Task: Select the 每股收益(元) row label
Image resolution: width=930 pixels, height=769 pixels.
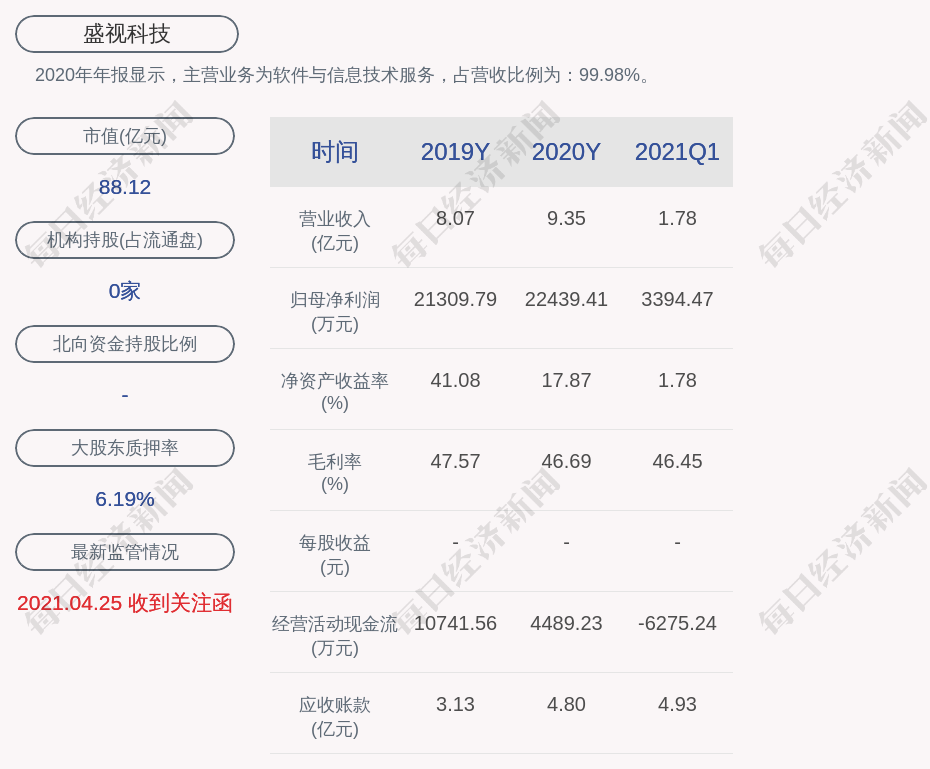Action: click(x=335, y=554)
